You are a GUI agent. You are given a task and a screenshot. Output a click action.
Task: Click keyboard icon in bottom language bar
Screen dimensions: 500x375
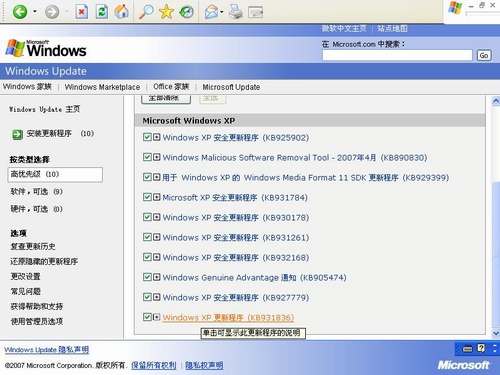468,349
